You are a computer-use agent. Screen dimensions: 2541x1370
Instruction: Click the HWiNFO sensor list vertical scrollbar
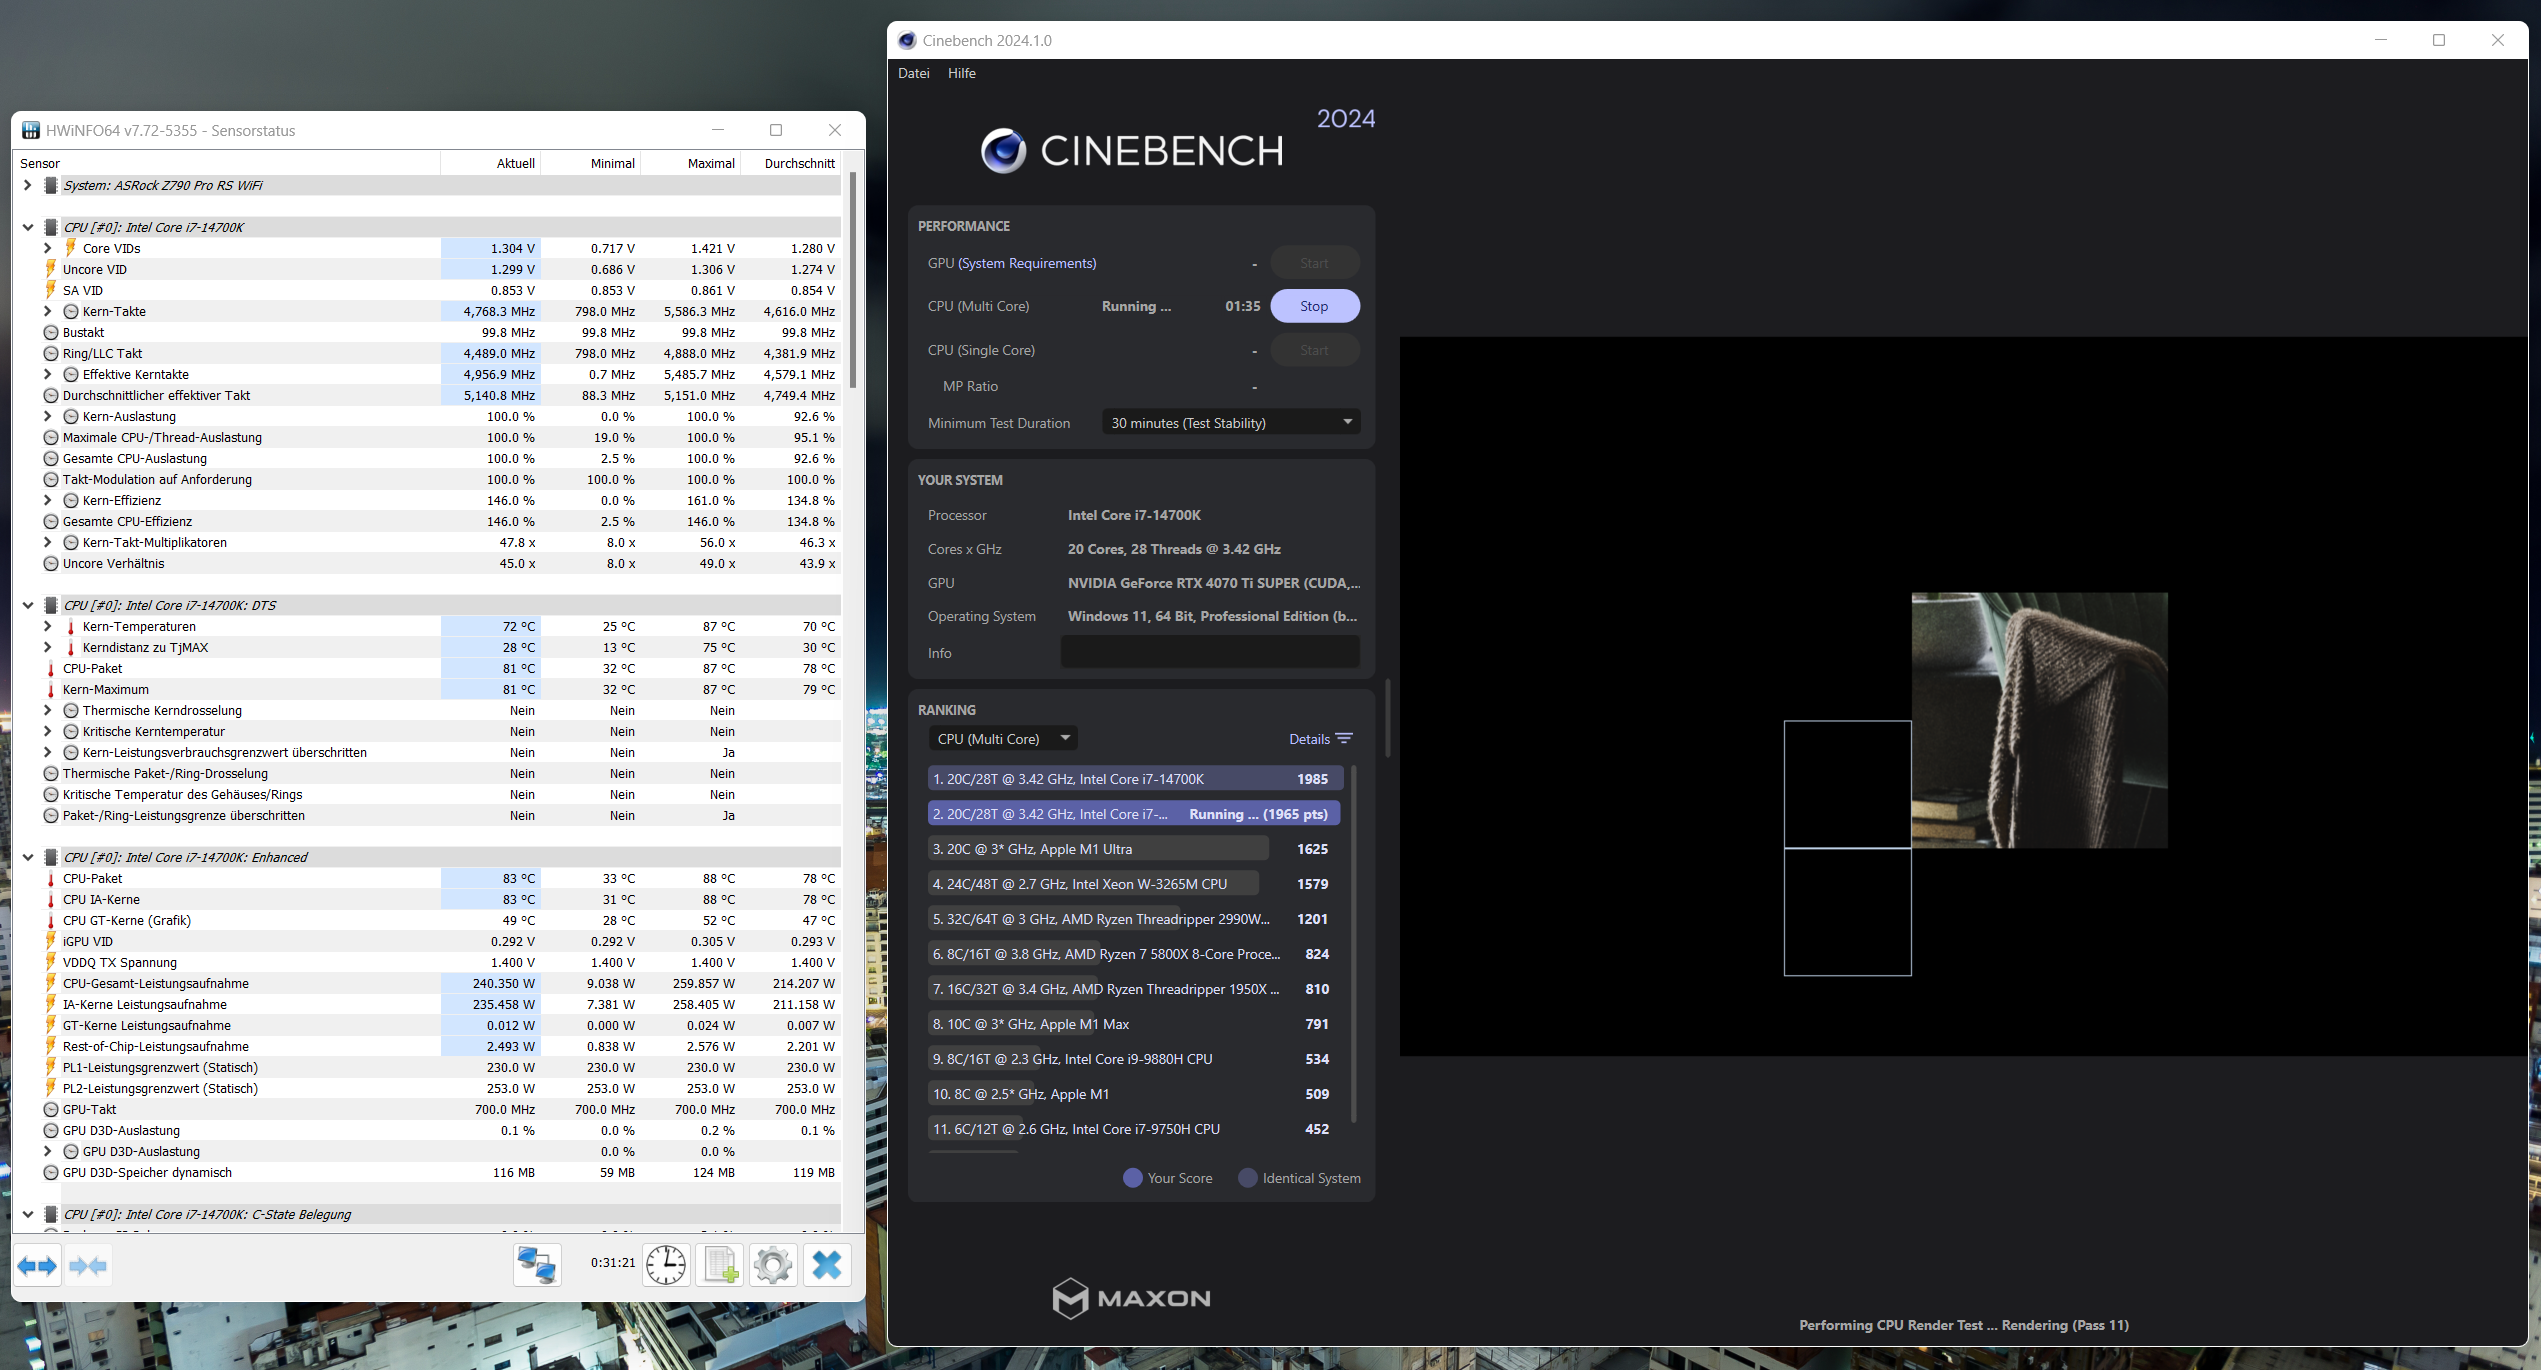[853, 280]
